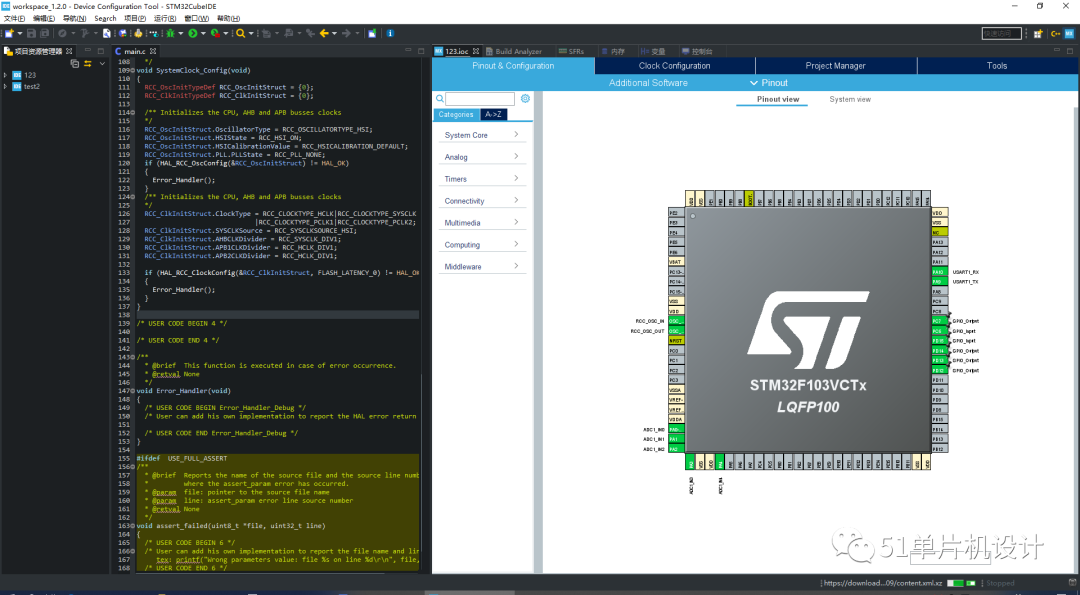Click the Save icon in the toolbar

pos(31,33)
